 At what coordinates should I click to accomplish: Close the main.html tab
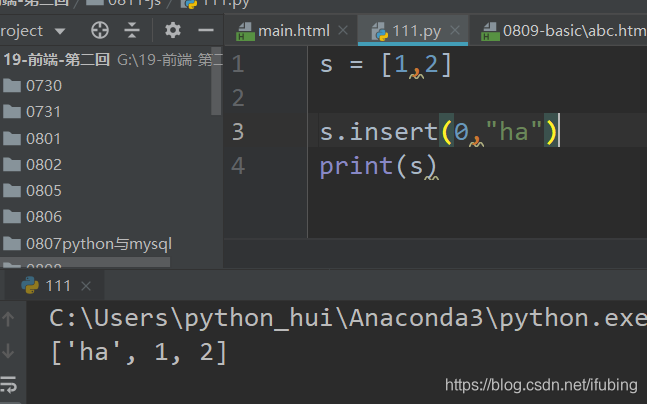pyautogui.click(x=343, y=30)
